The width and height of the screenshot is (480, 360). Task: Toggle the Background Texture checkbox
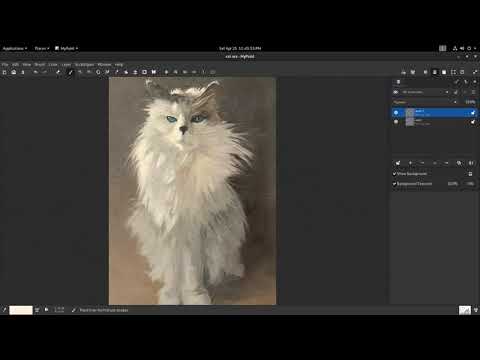[394, 184]
